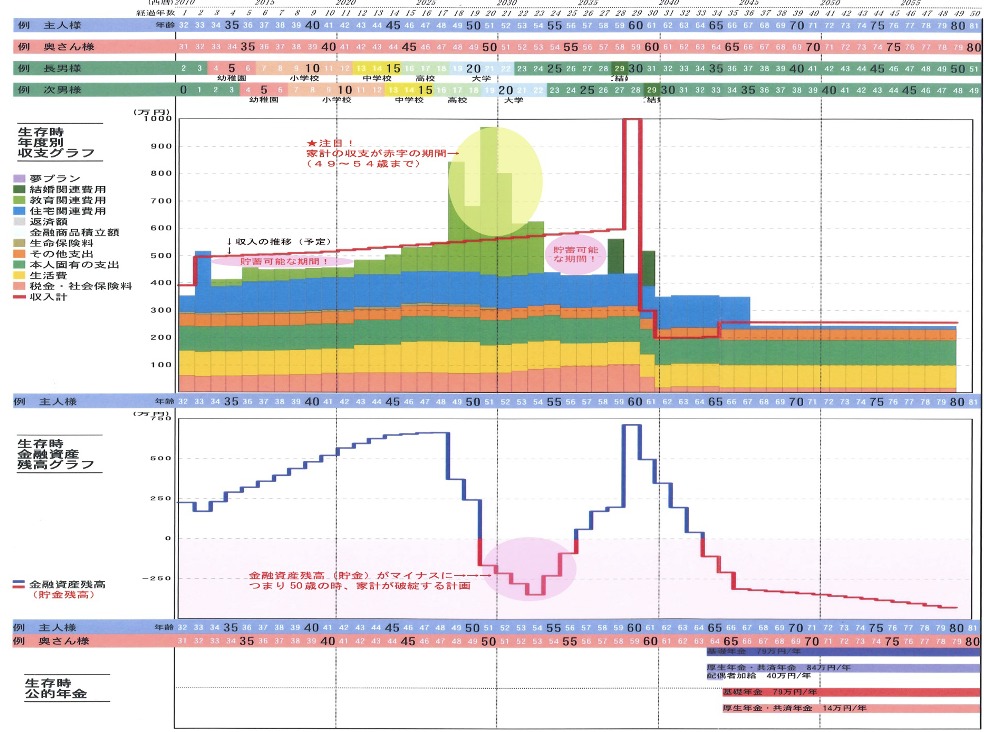
Task: Click the ★注目！ red annotation text
Action: (330, 142)
